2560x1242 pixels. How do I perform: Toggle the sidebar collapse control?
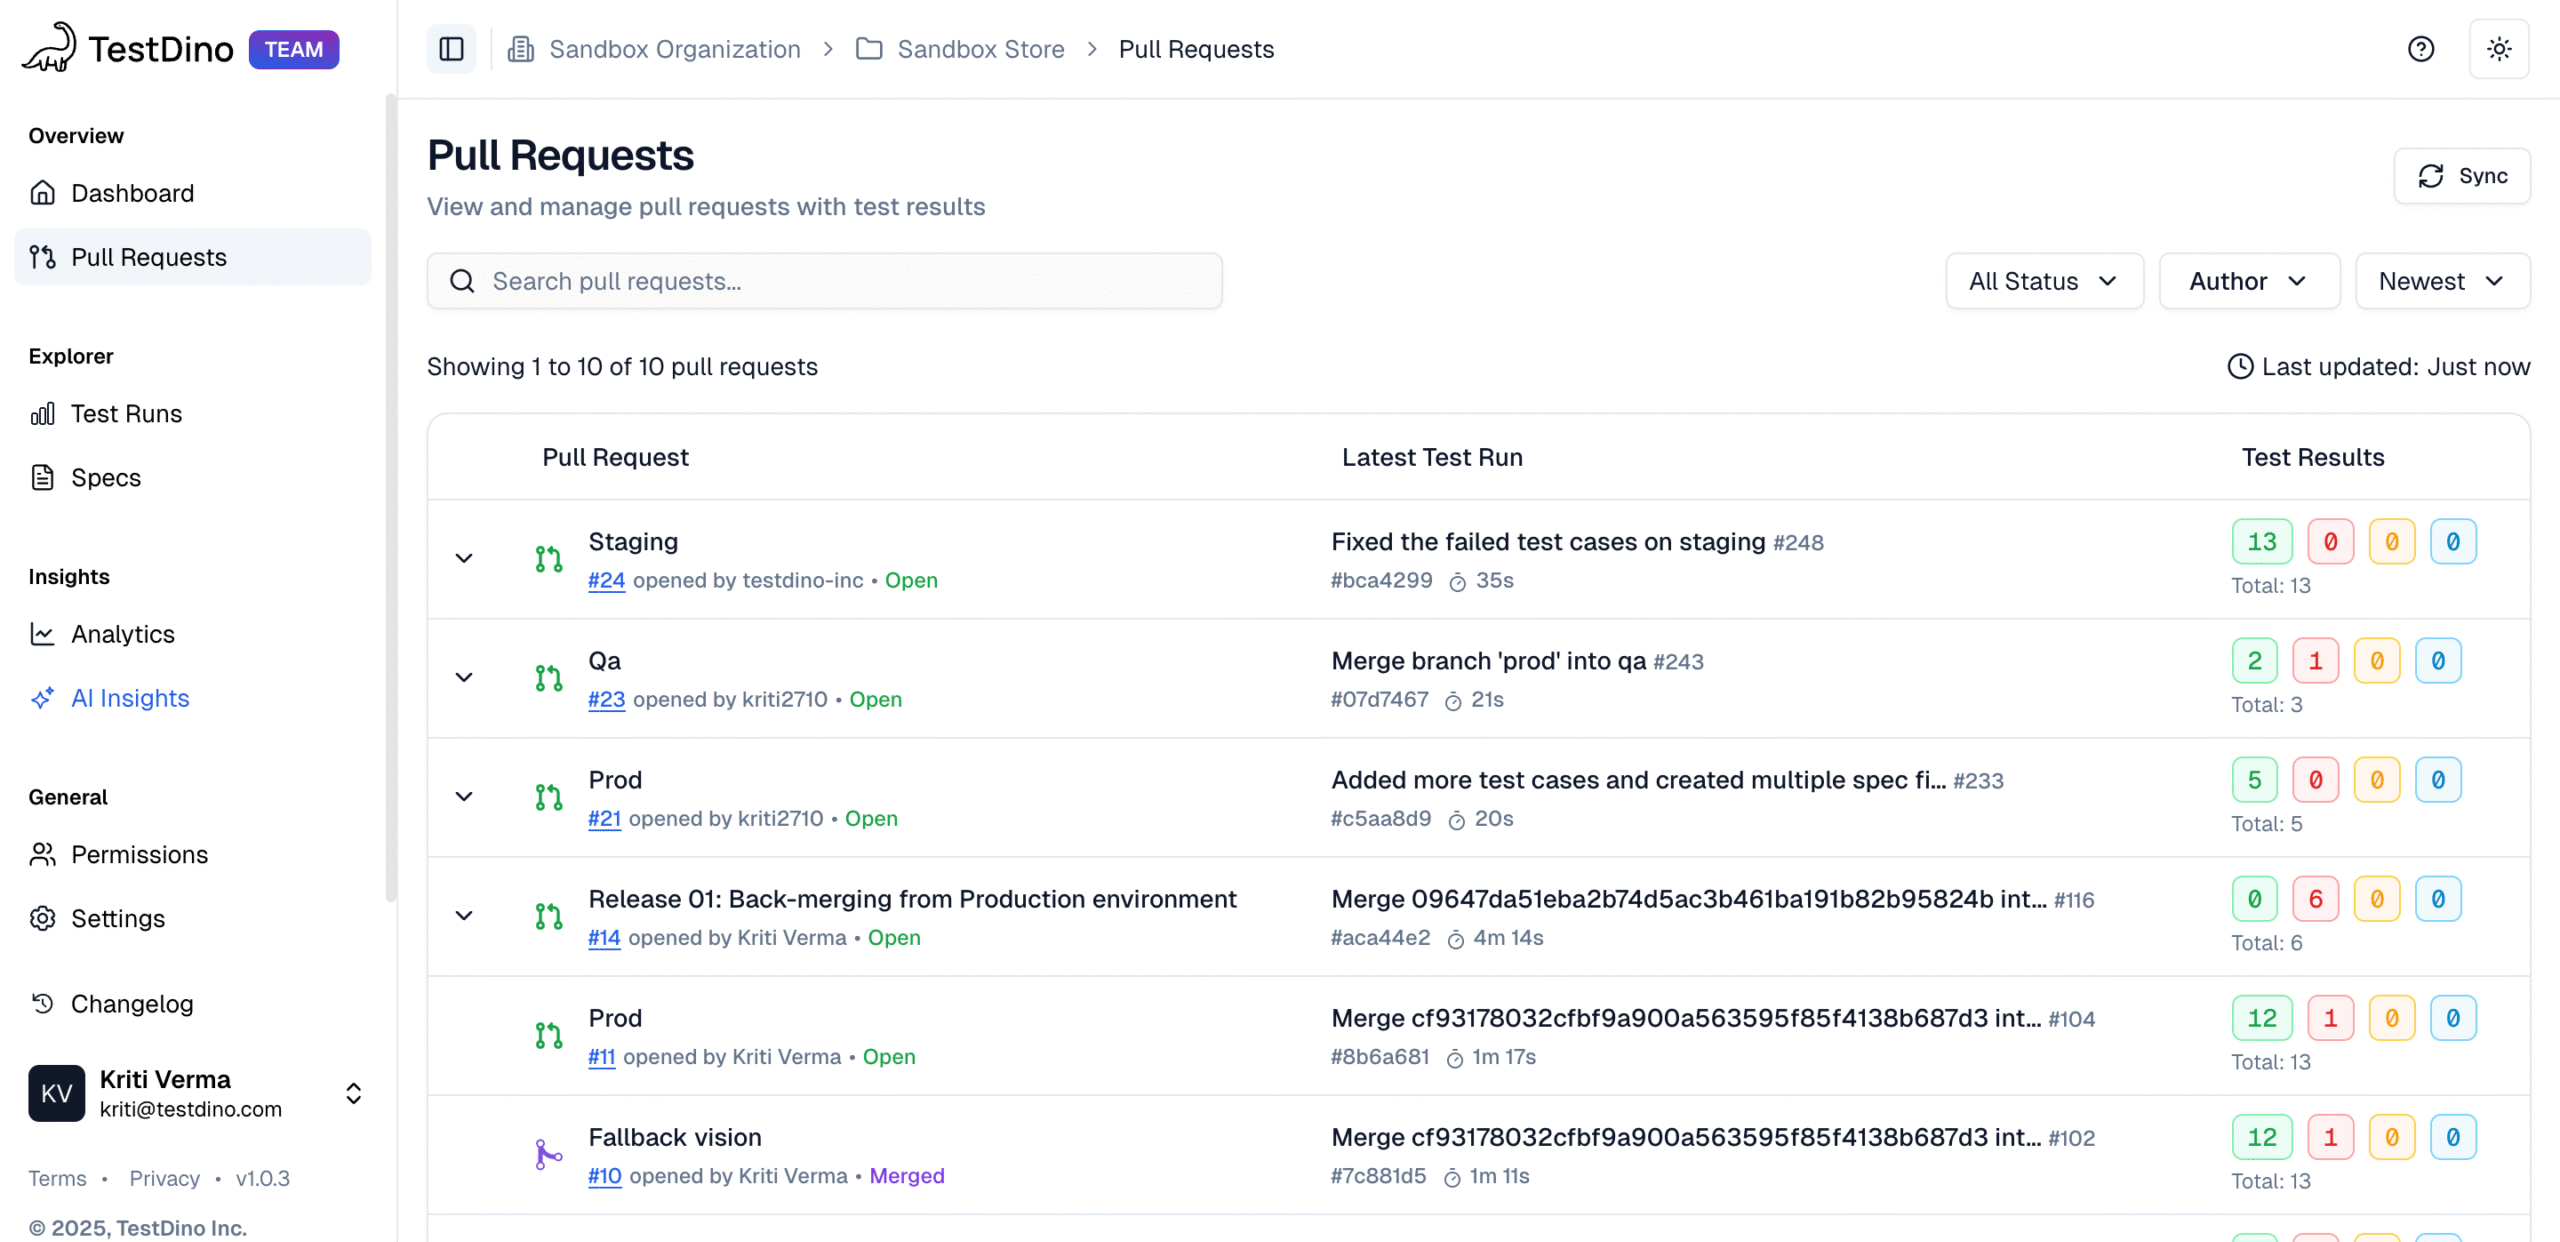451,48
